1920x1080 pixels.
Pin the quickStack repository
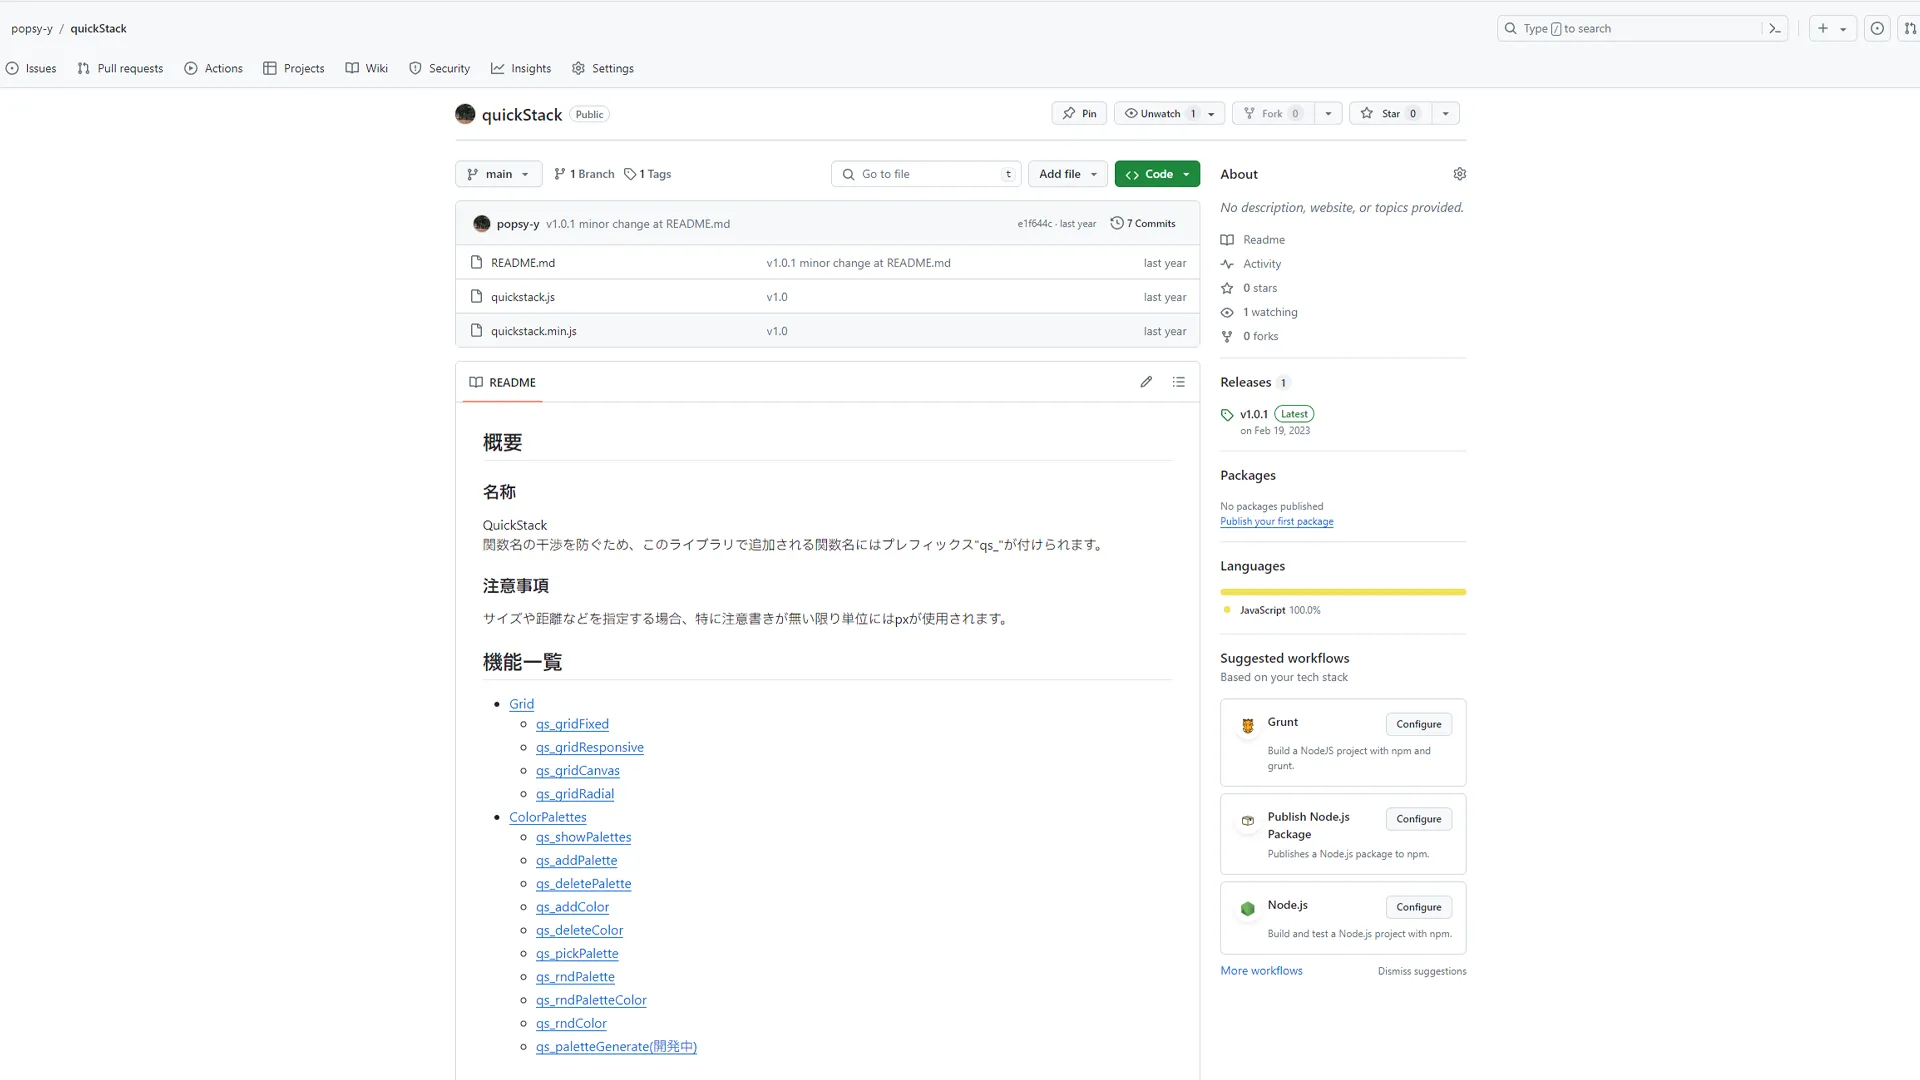(x=1079, y=114)
